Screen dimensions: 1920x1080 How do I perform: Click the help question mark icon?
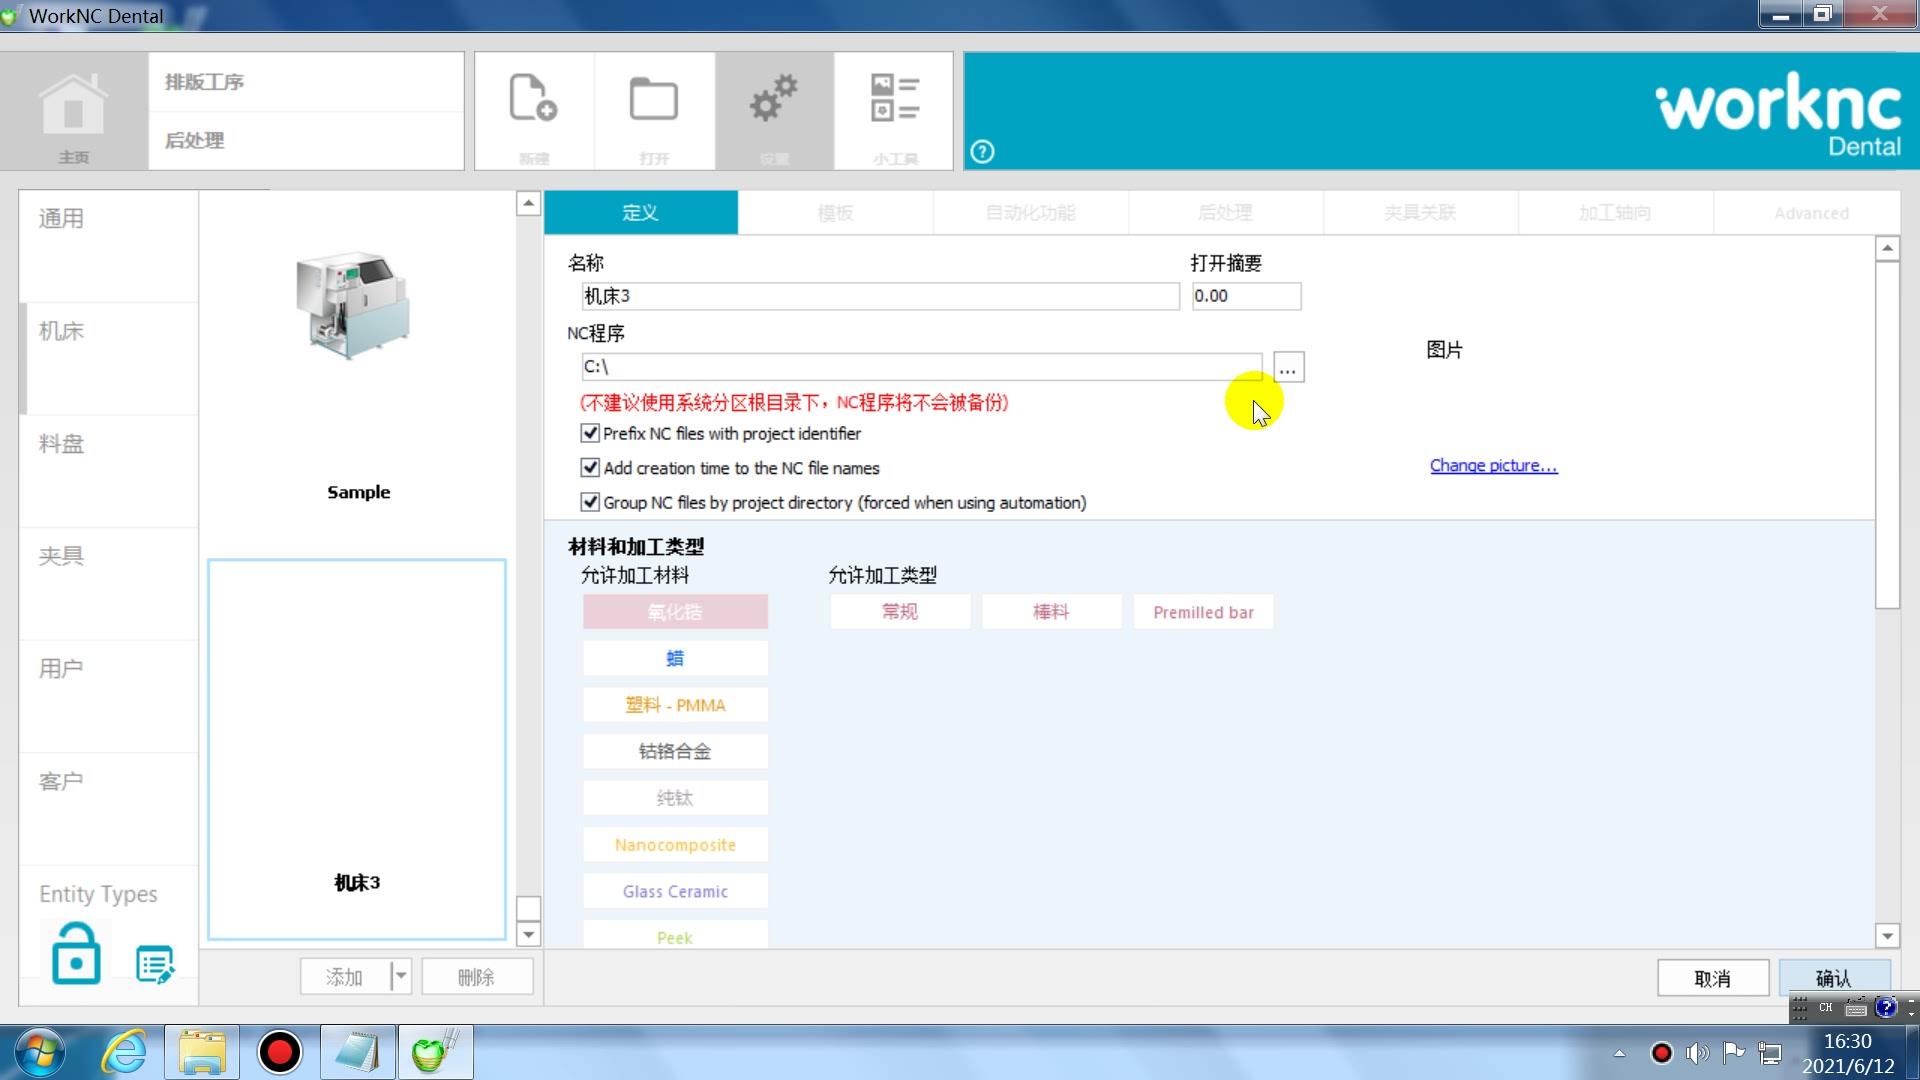982,152
